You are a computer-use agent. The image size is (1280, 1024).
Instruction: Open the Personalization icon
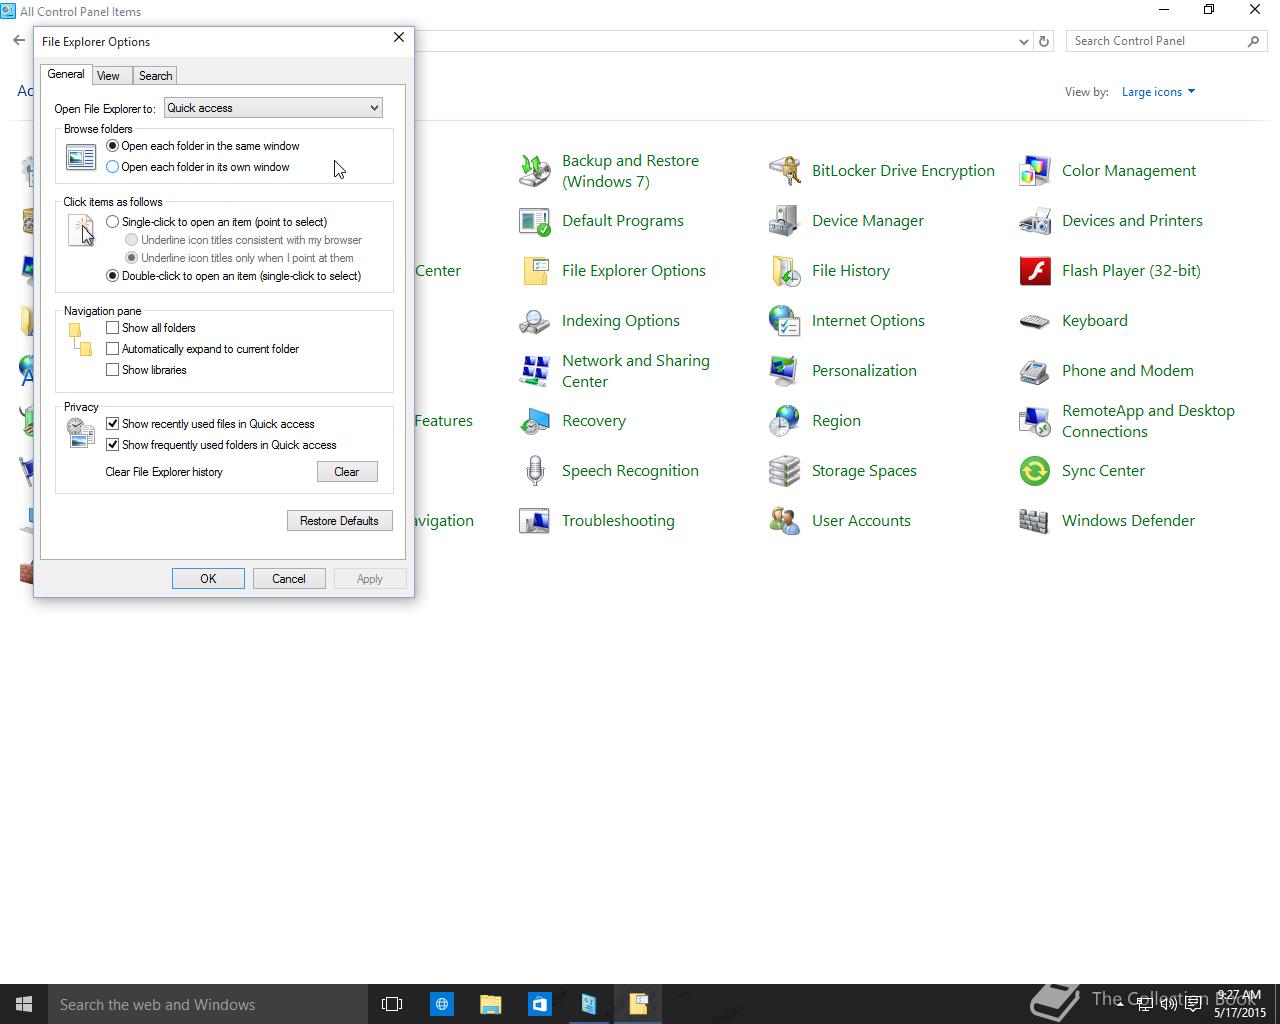pyautogui.click(x=785, y=371)
